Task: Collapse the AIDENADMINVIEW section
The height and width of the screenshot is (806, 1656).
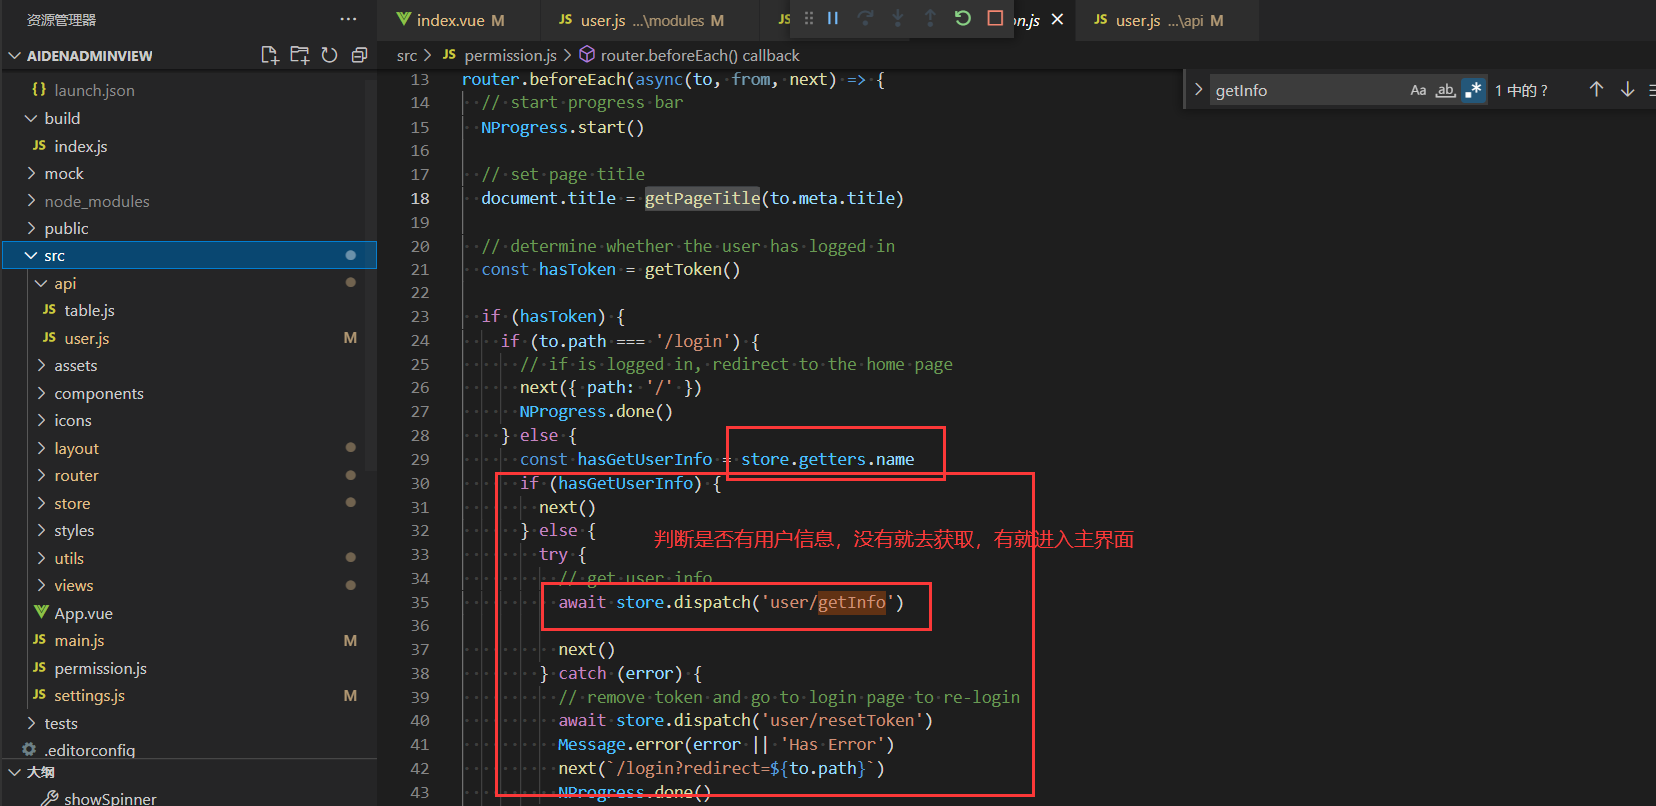Action: 90,56
